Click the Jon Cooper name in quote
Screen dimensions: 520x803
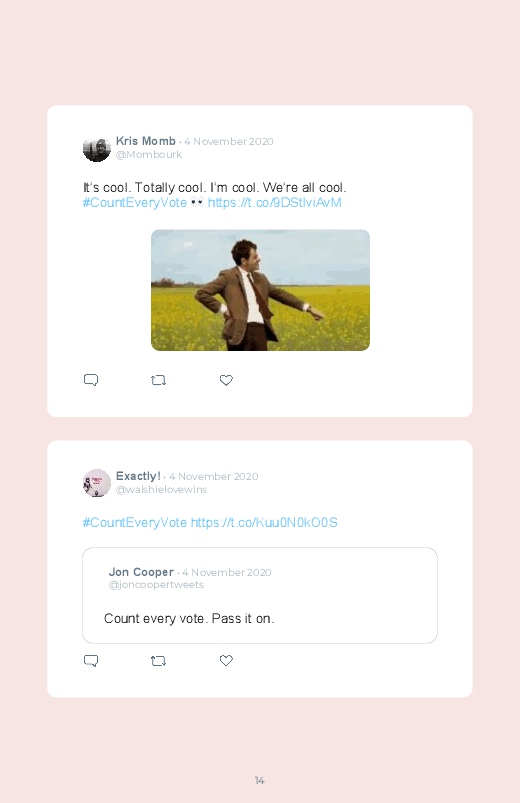[x=141, y=572]
